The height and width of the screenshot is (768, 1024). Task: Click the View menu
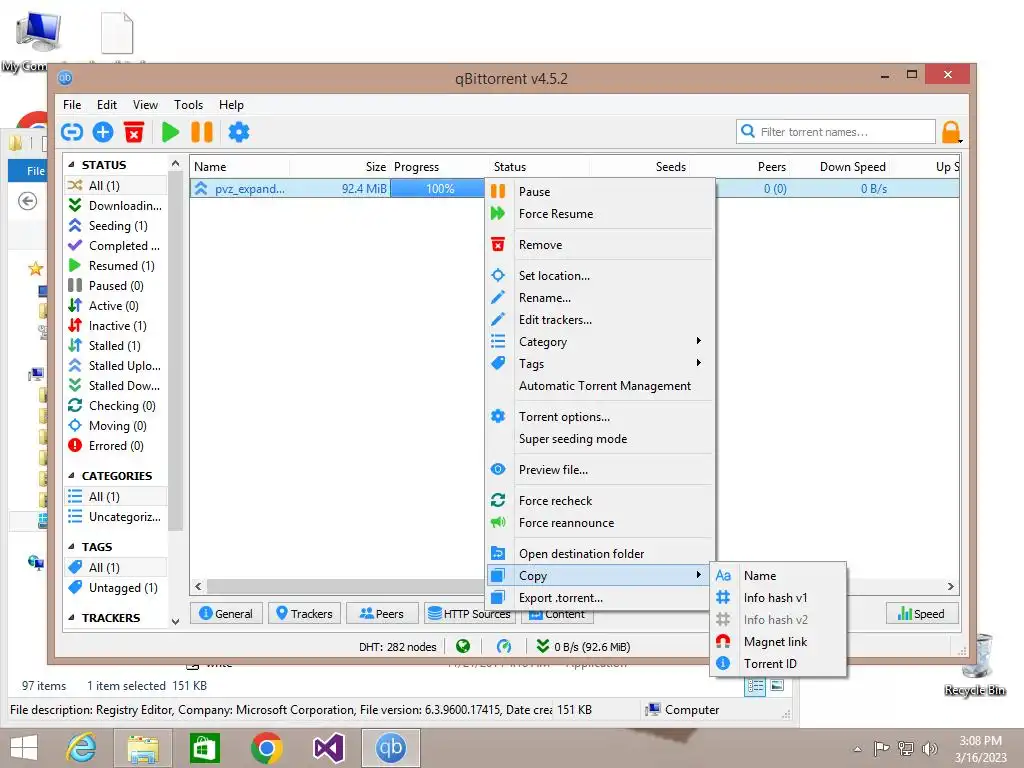point(145,104)
